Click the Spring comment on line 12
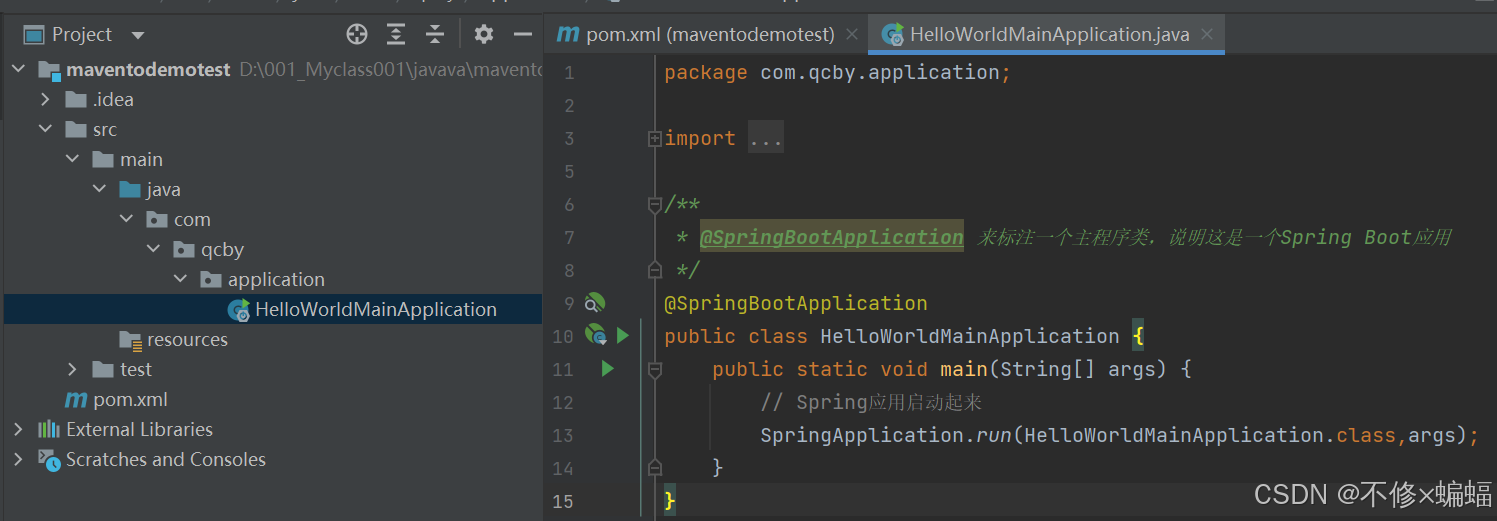The width and height of the screenshot is (1497, 521). pyautogui.click(x=871, y=402)
